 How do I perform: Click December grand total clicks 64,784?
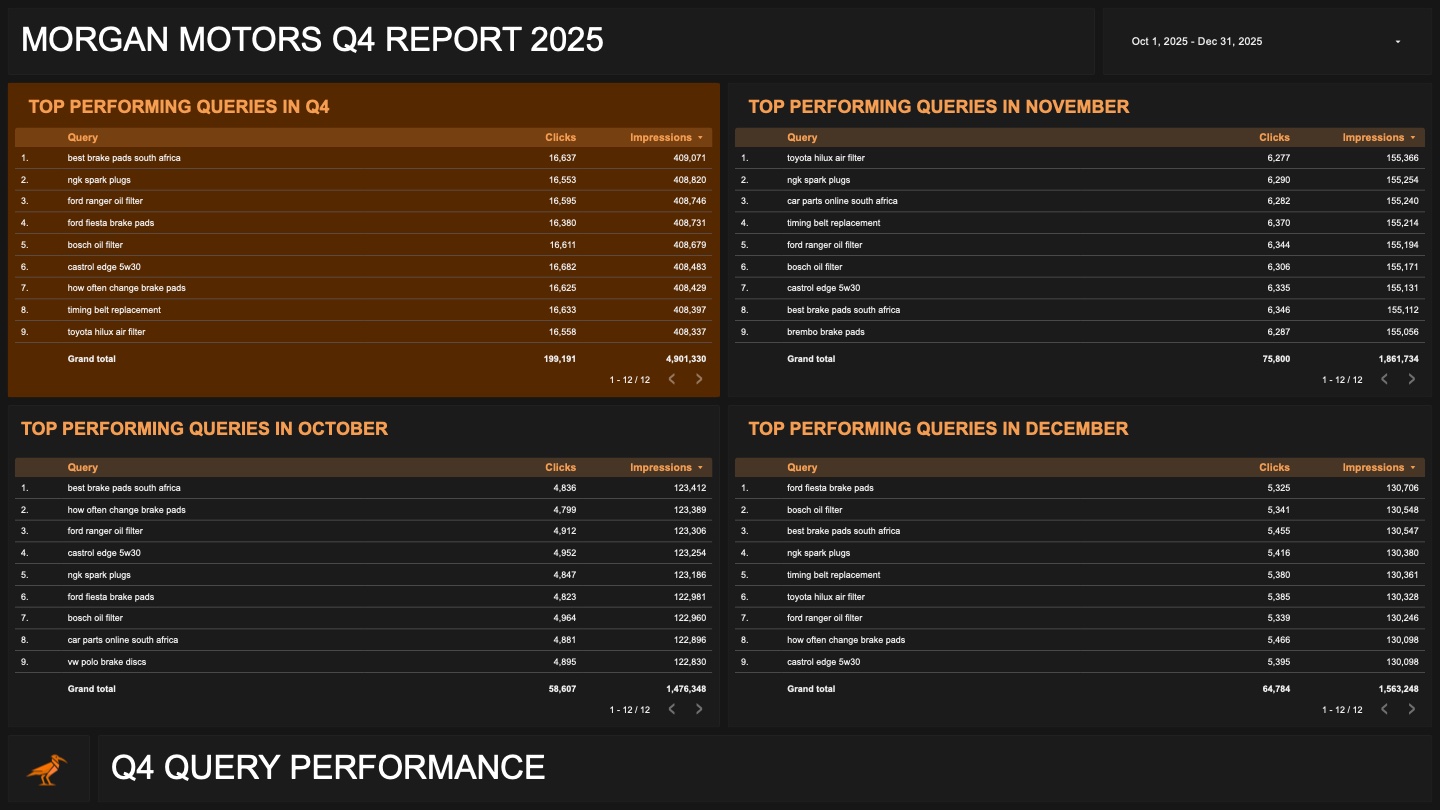click(1275, 689)
